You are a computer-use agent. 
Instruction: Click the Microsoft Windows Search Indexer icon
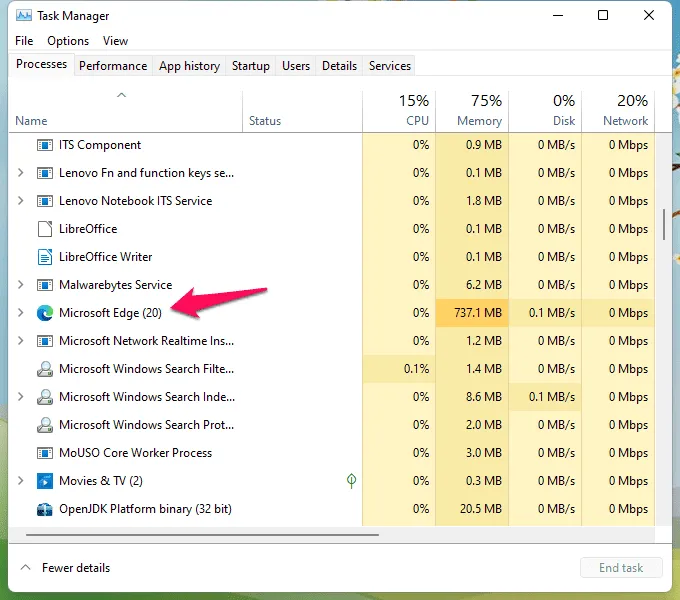(45, 397)
